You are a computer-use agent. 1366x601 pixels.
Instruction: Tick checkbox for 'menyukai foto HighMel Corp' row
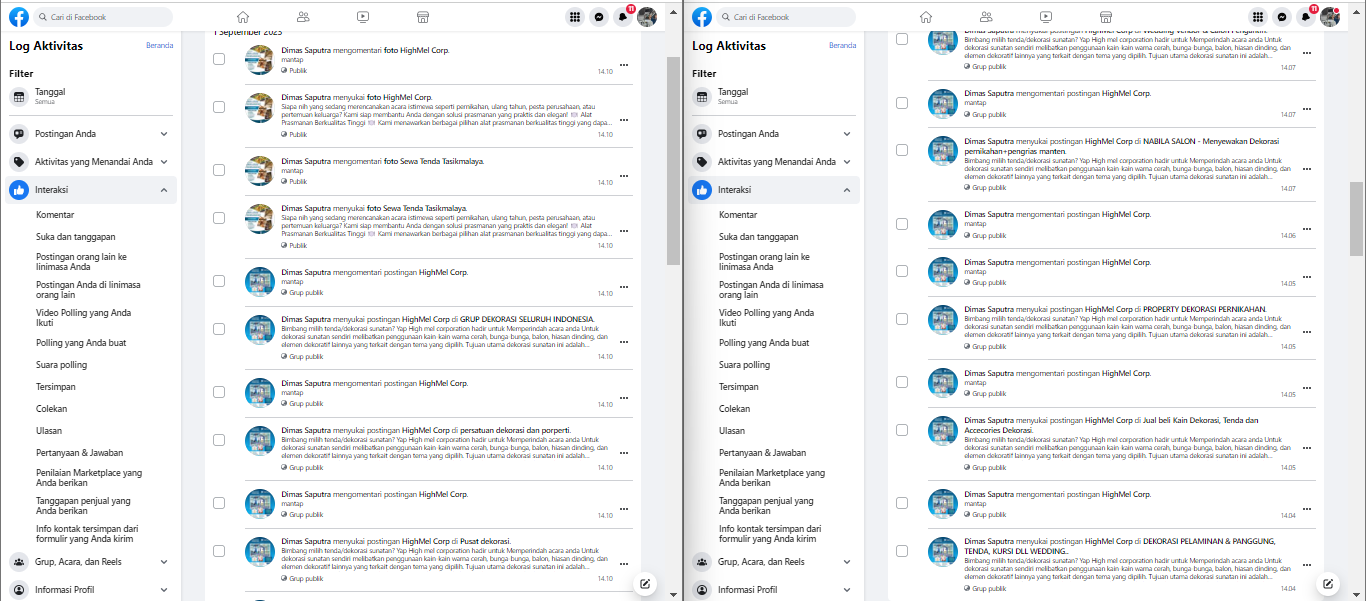pos(219,107)
